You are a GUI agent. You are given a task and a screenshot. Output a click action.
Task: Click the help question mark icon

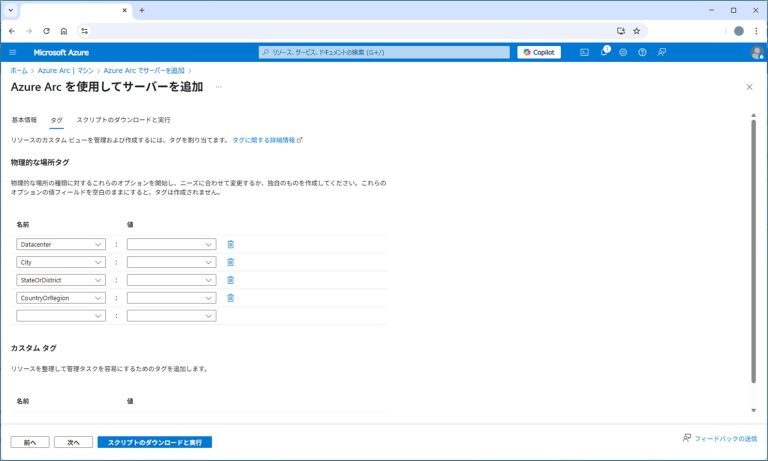point(642,52)
